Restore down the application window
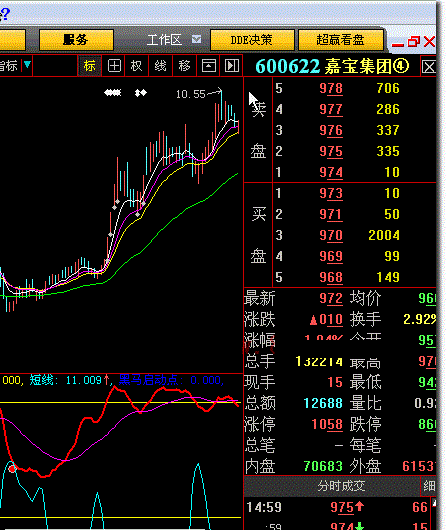The width and height of the screenshot is (446, 530). coord(414,42)
